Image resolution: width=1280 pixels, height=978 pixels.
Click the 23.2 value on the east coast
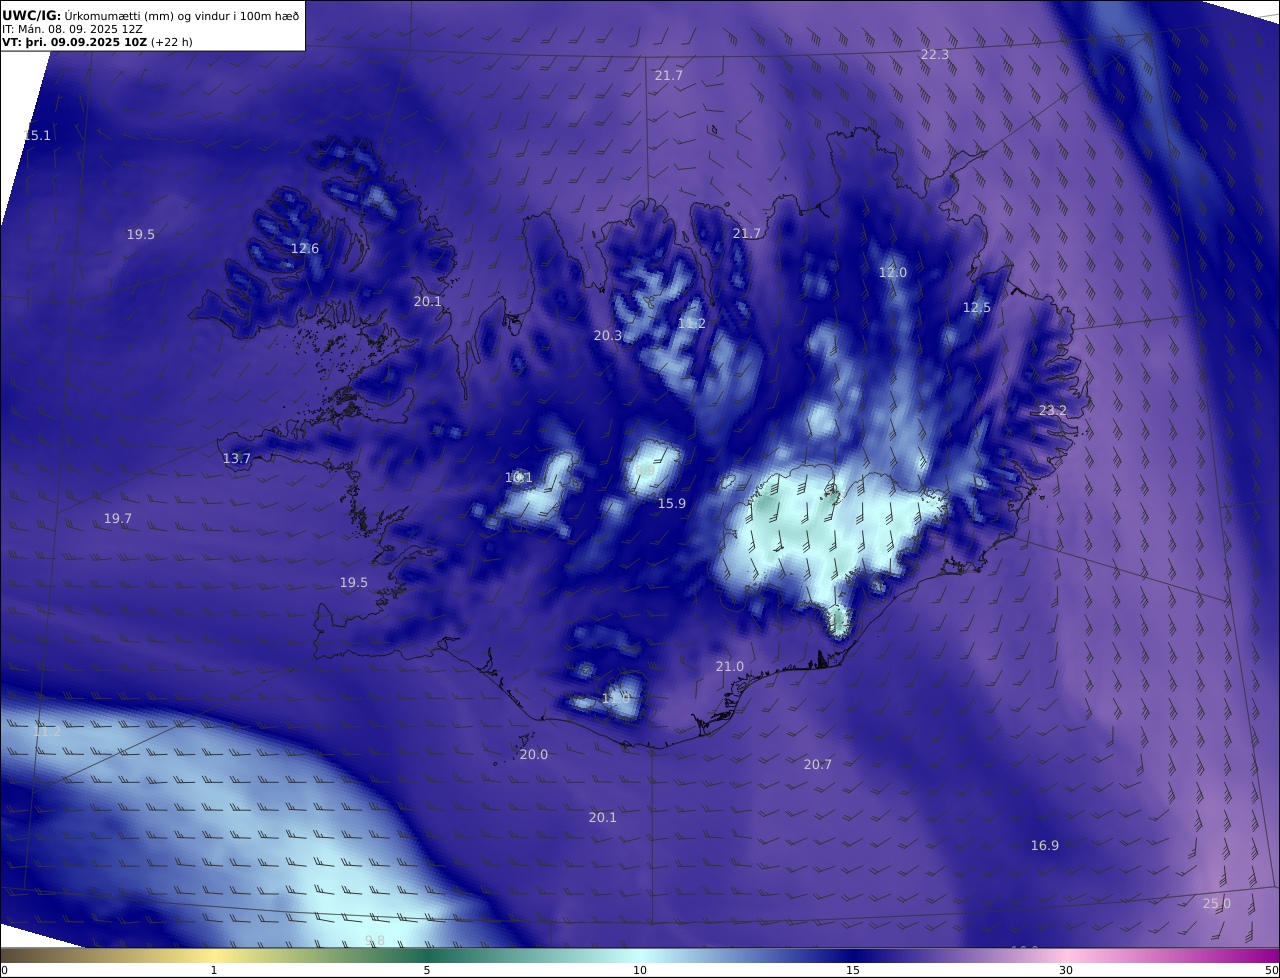(1052, 410)
